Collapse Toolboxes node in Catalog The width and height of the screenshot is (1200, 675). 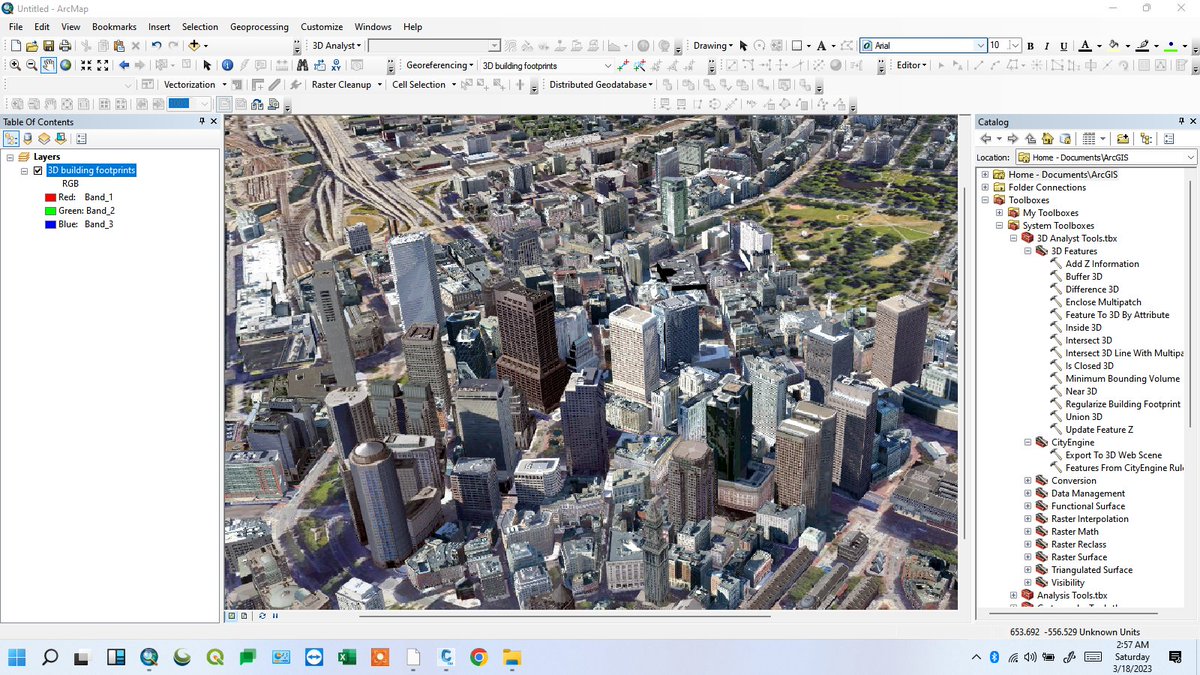pyautogui.click(x=985, y=200)
